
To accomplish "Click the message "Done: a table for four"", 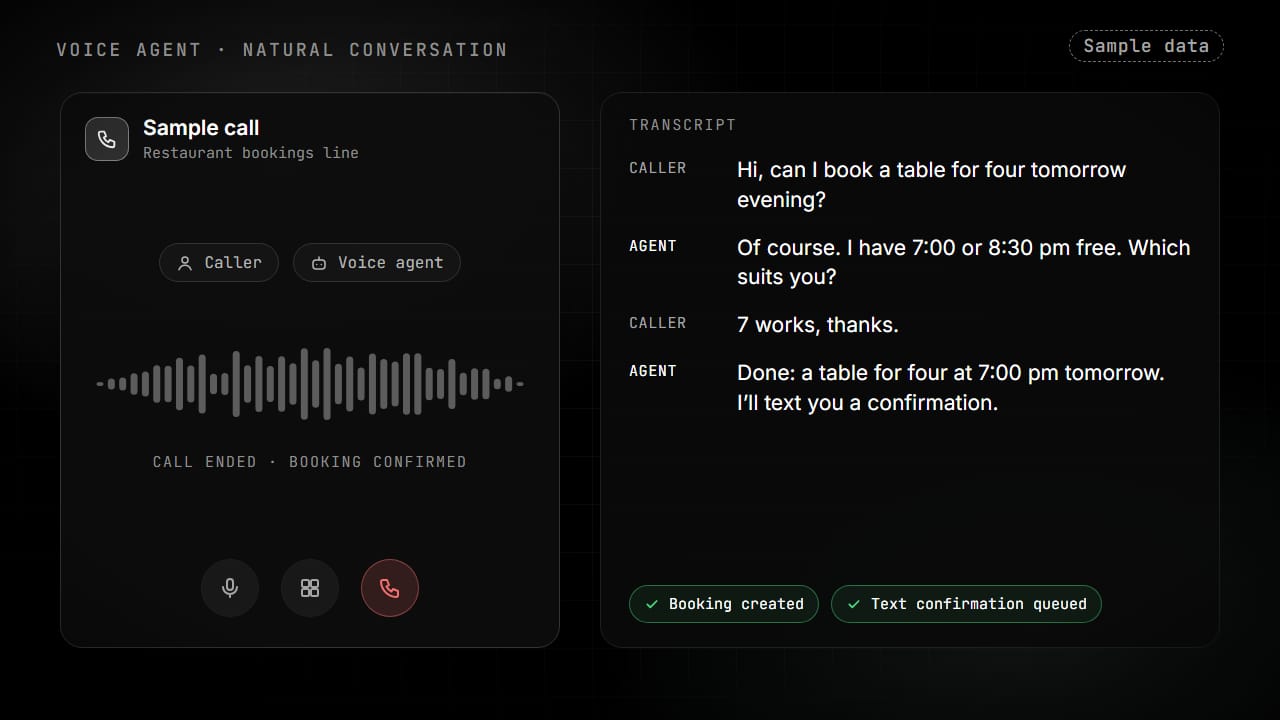I will click(x=951, y=388).
